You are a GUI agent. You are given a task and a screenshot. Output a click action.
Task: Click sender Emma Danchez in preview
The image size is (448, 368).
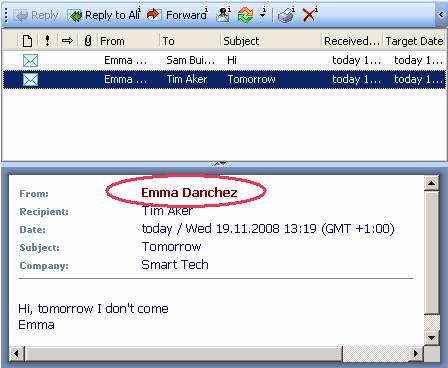pos(189,193)
